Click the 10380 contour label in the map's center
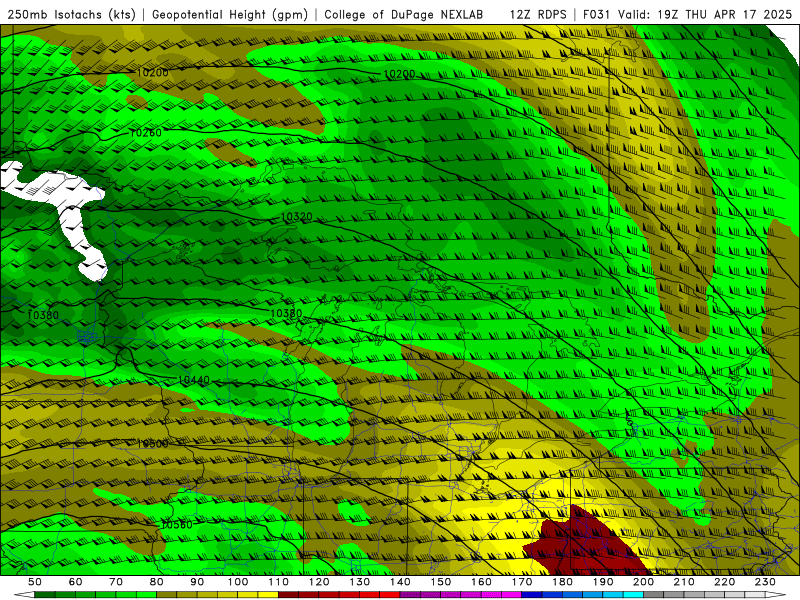Screen dimensions: 800x600 [x=286, y=313]
